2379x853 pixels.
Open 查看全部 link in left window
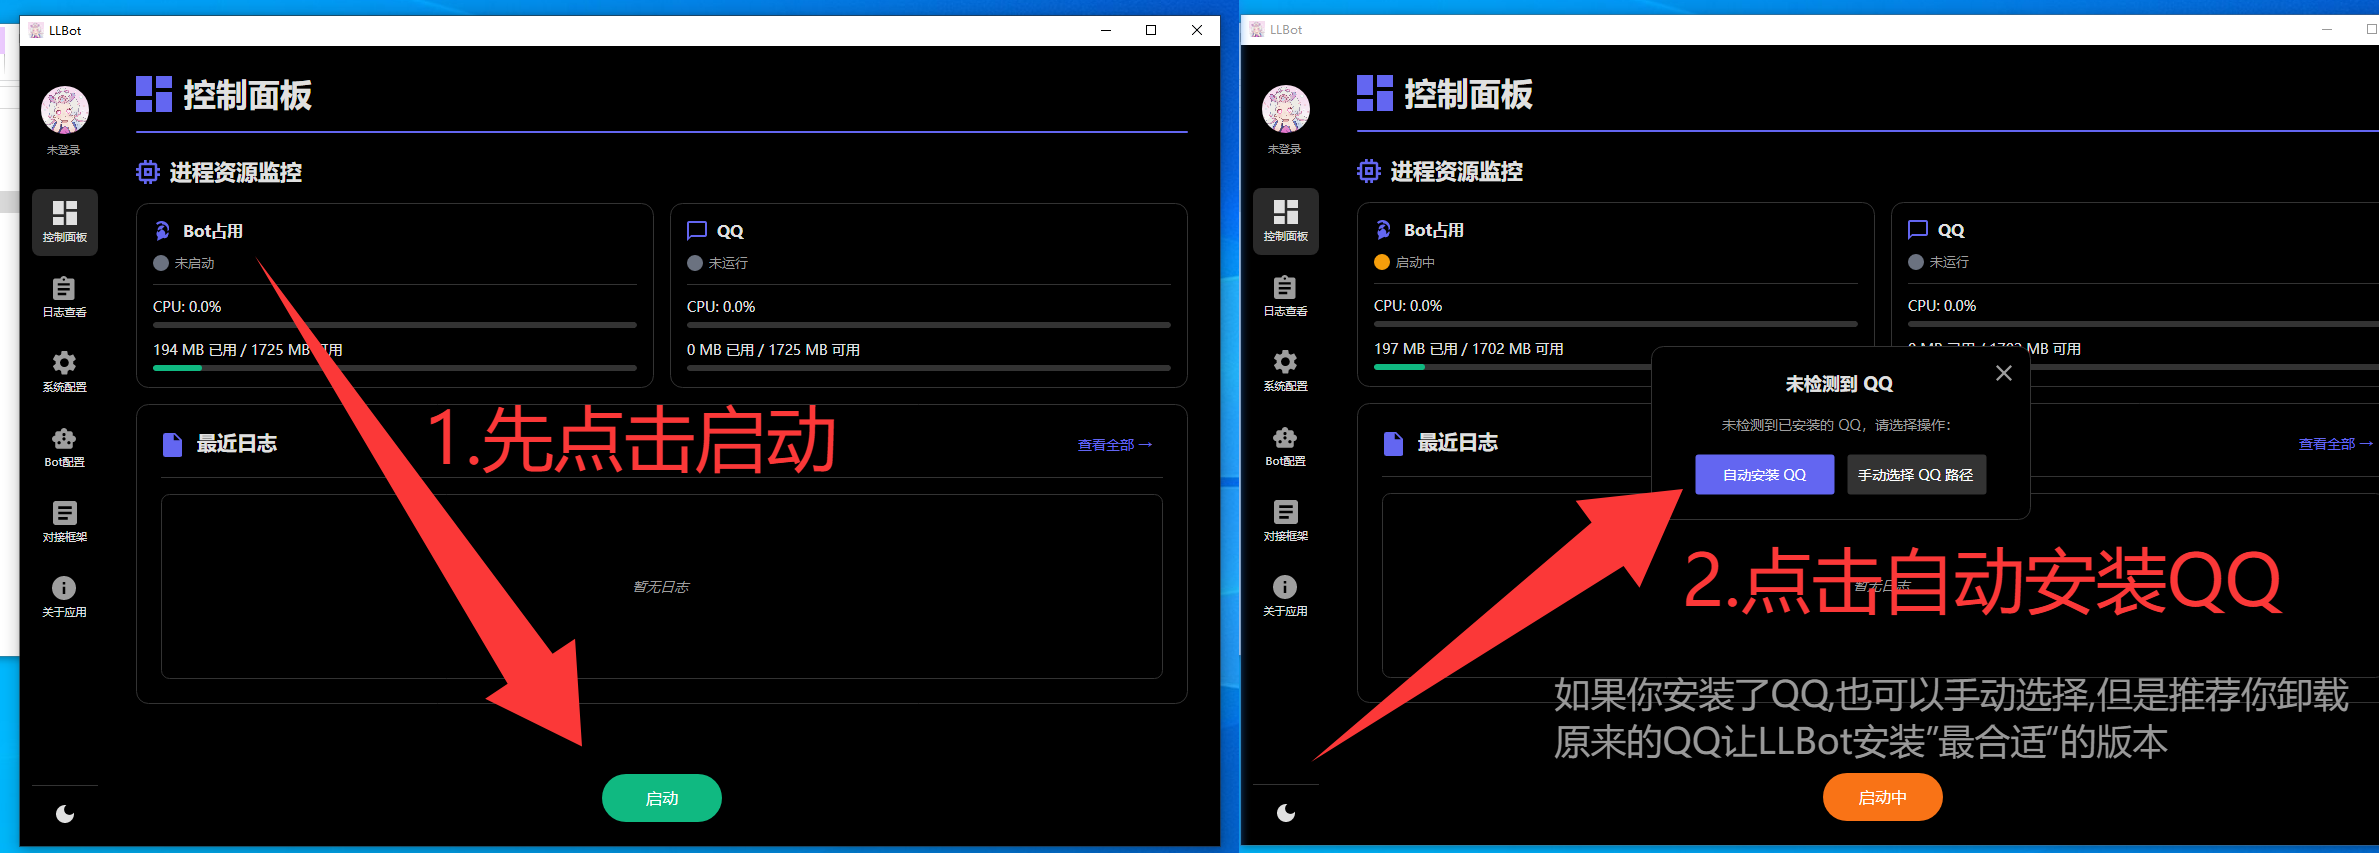click(1114, 445)
